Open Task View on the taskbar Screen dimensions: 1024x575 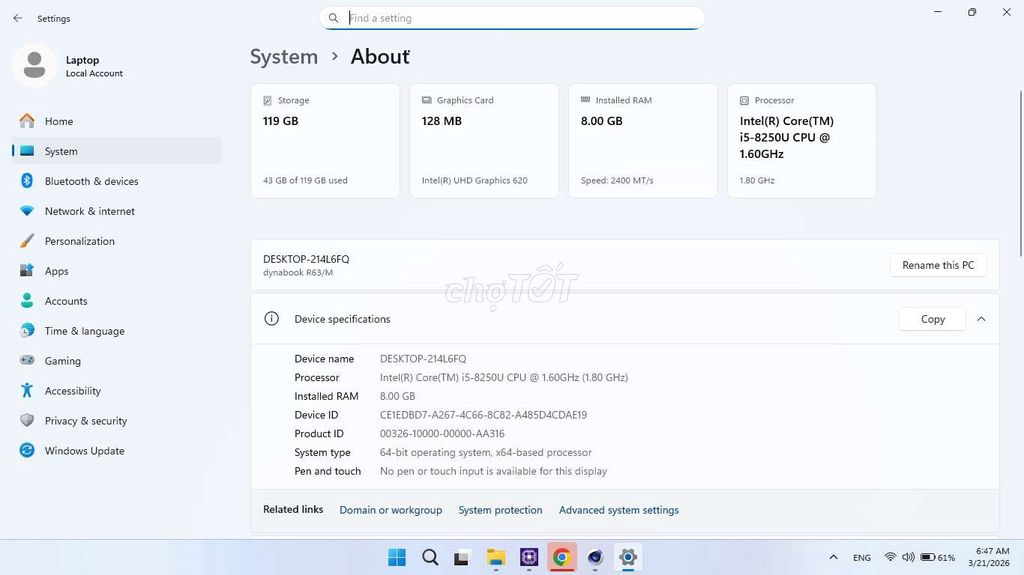[462, 558]
